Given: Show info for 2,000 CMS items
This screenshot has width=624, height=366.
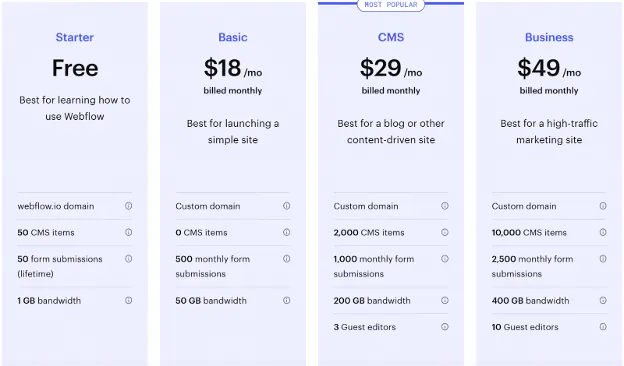Looking at the screenshot, I should [445, 232].
